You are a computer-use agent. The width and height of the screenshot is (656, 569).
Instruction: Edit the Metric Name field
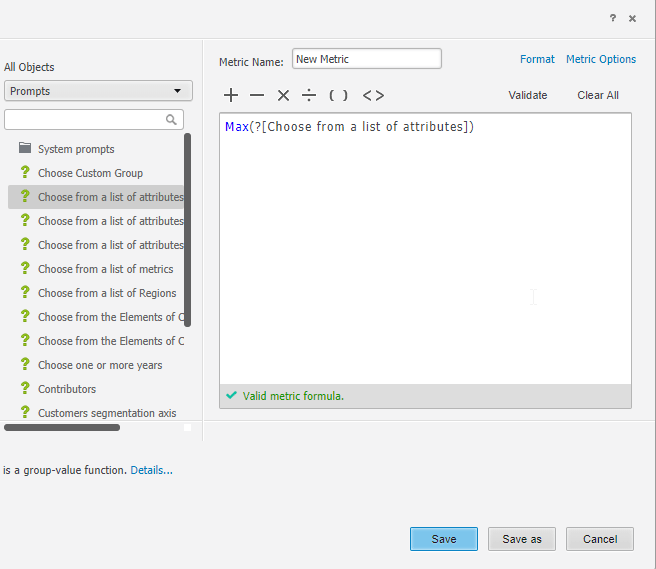pyautogui.click(x=366, y=59)
